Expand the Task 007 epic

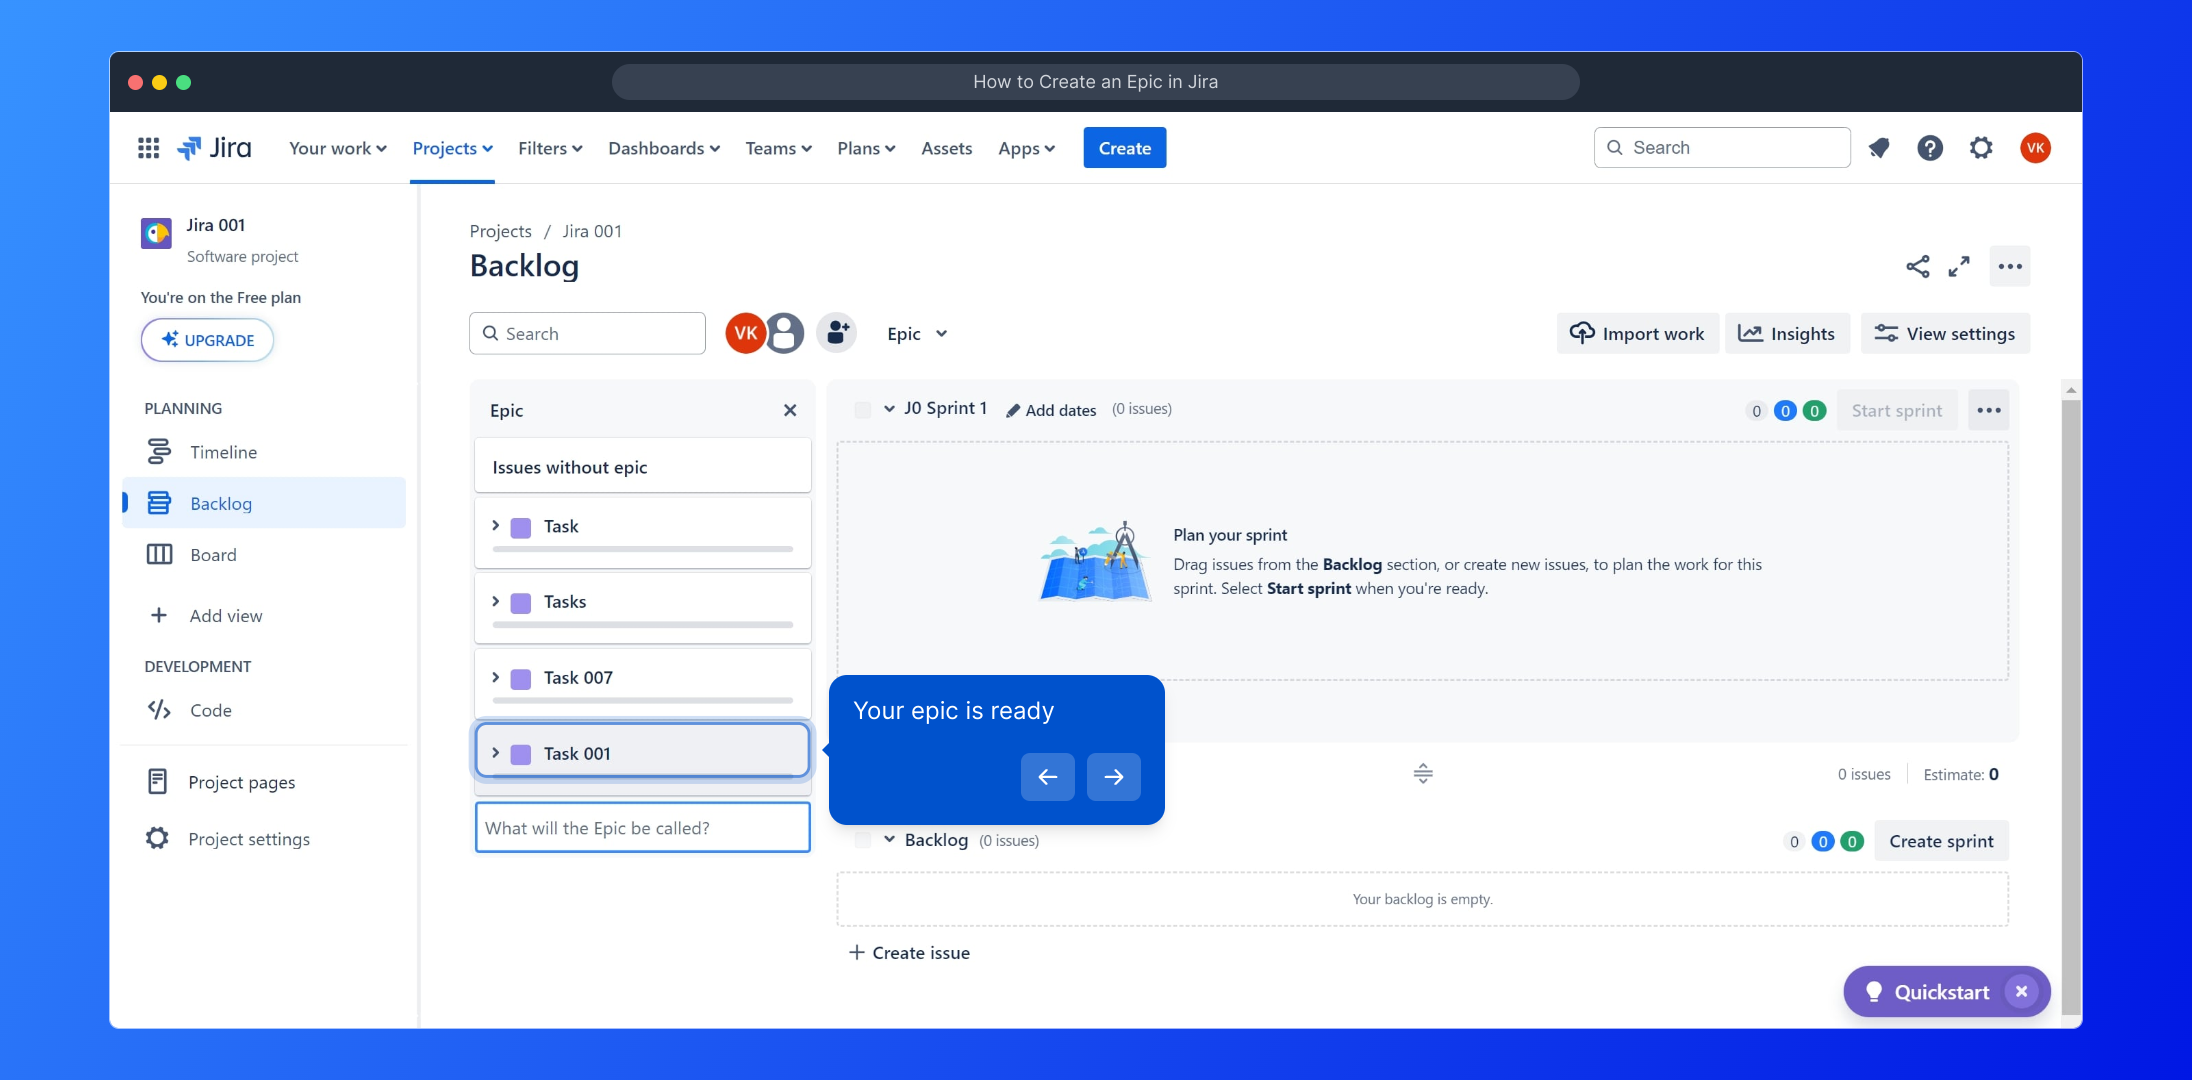pos(496,677)
